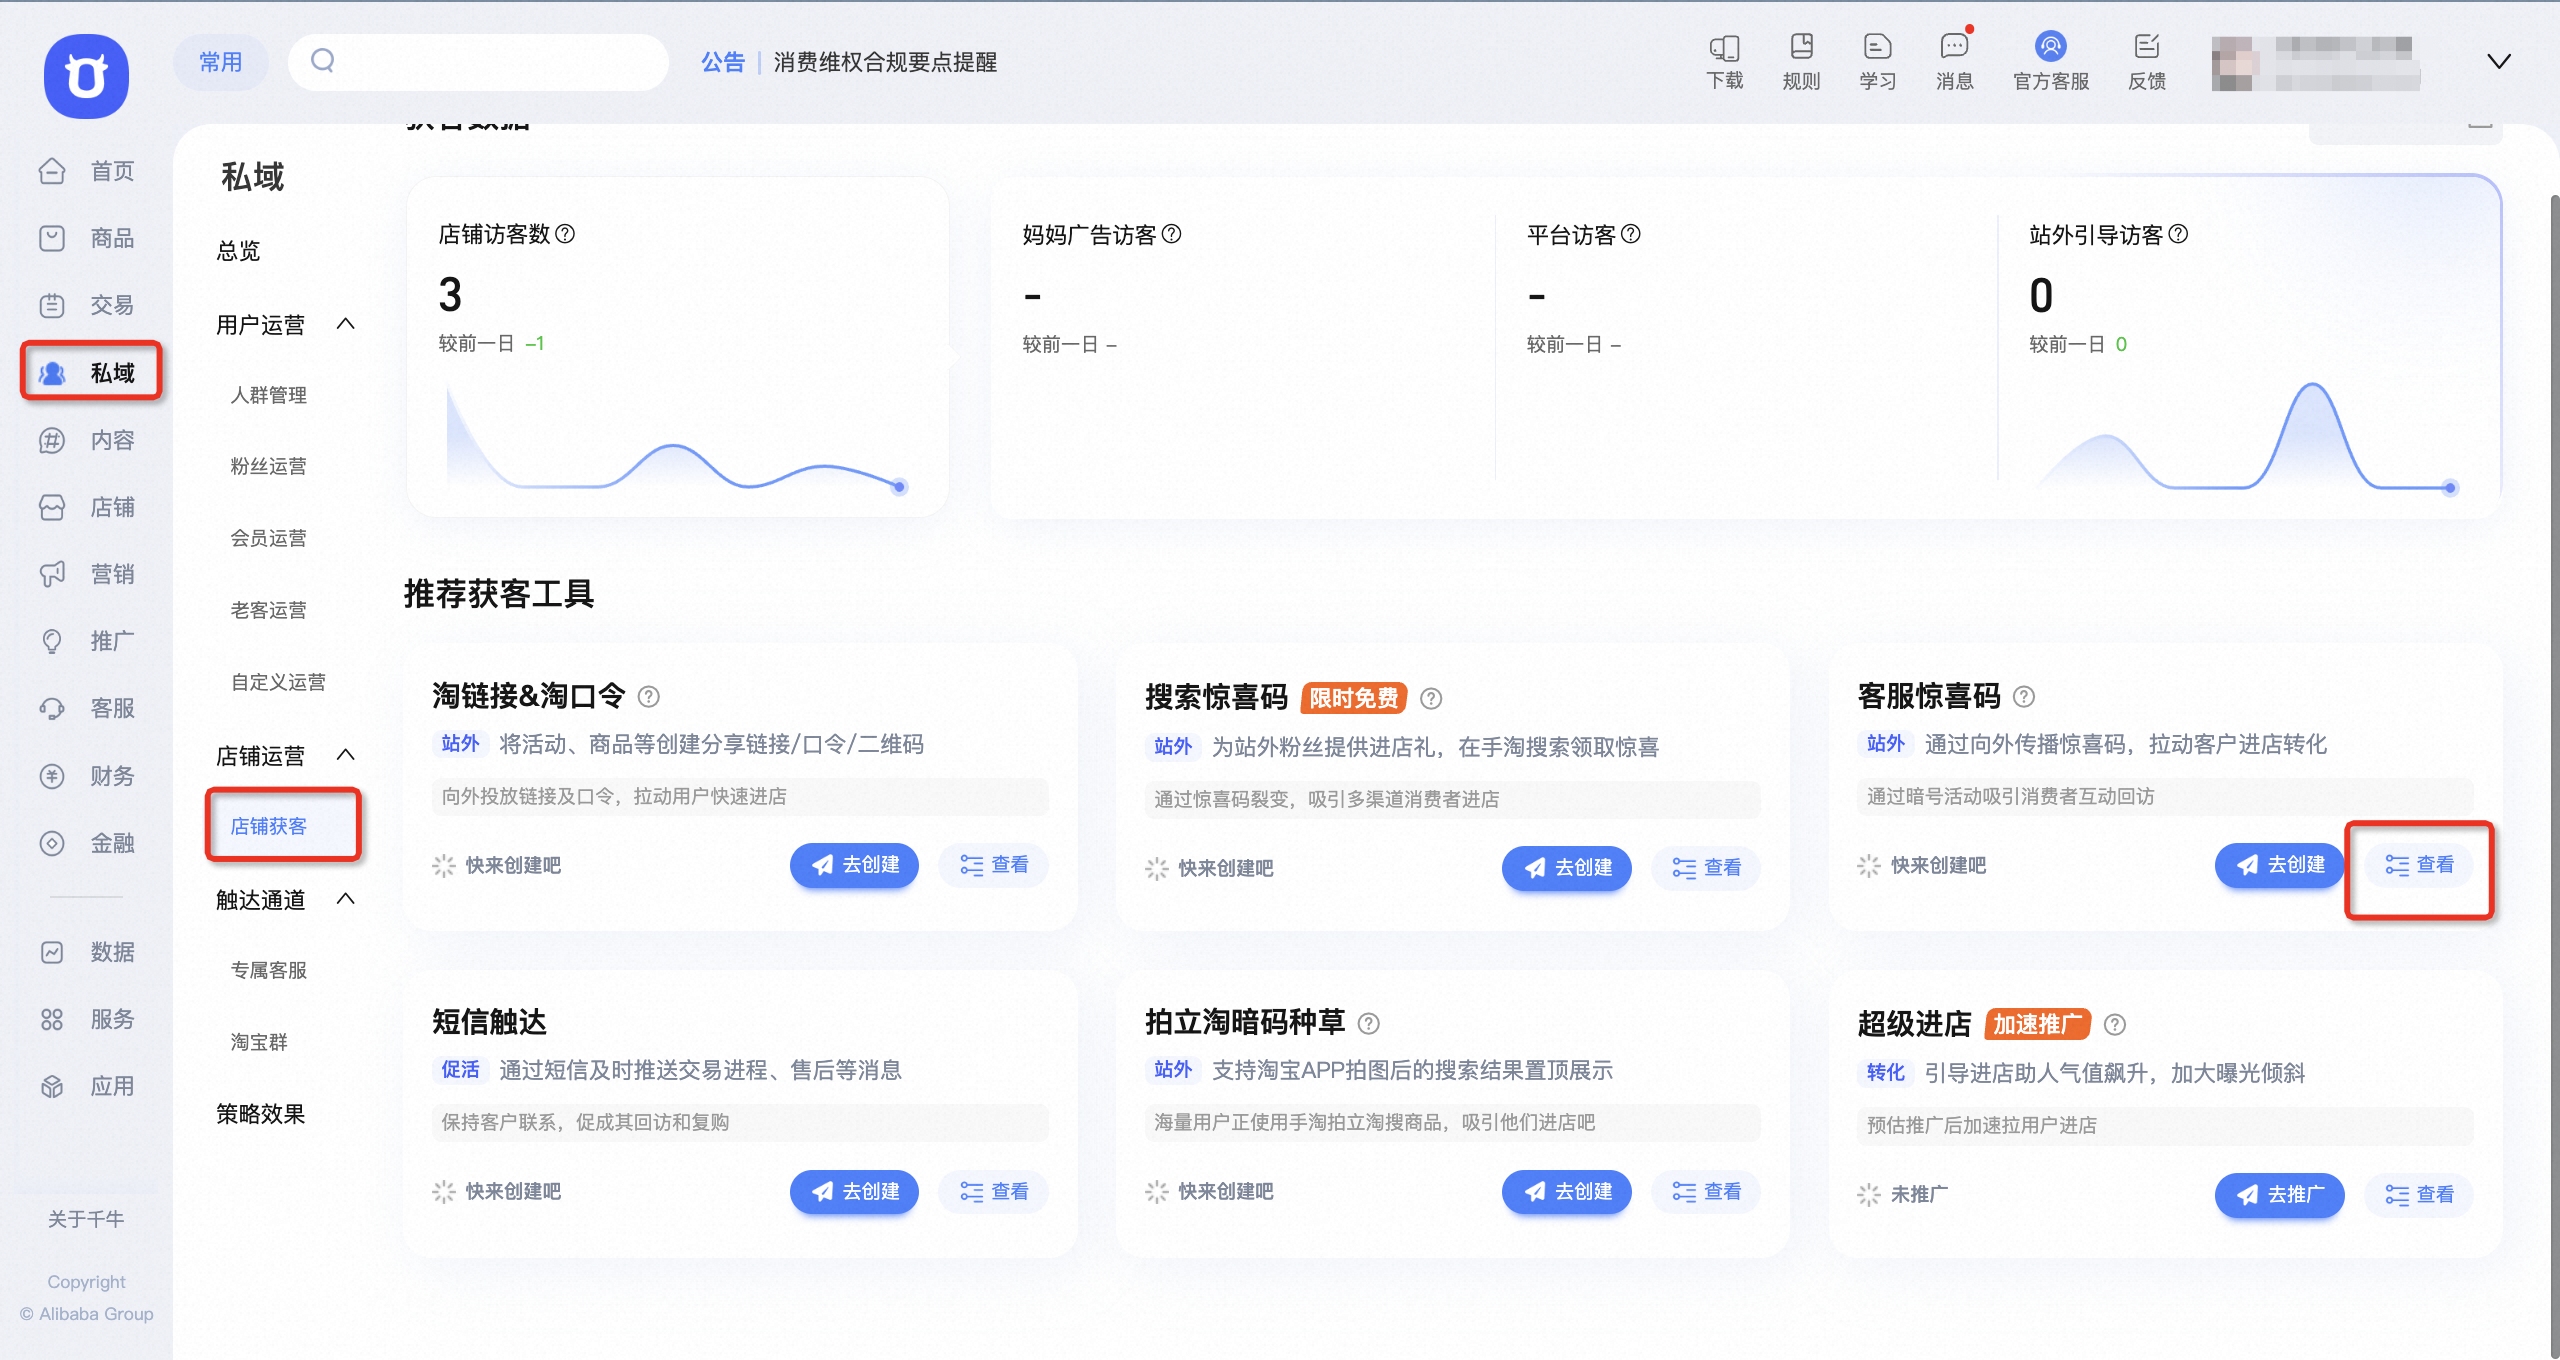
Task: Click the Qianniu logo icon
Action: click(86, 76)
